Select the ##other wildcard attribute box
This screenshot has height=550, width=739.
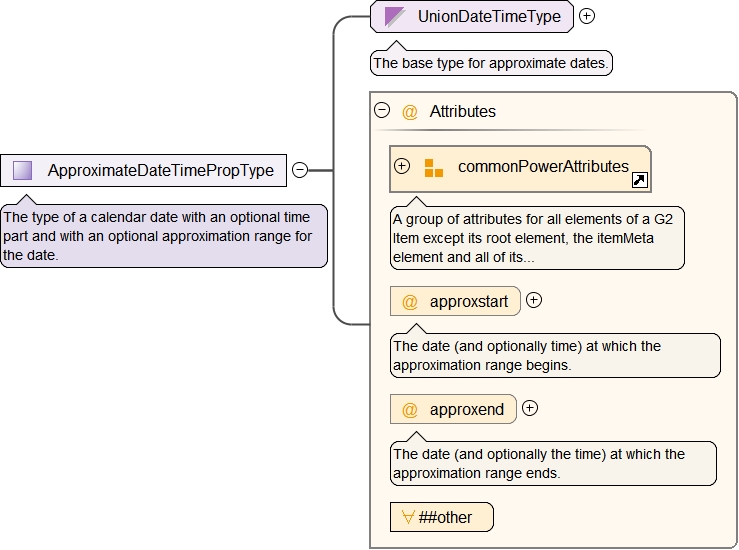pyautogui.click(x=442, y=517)
